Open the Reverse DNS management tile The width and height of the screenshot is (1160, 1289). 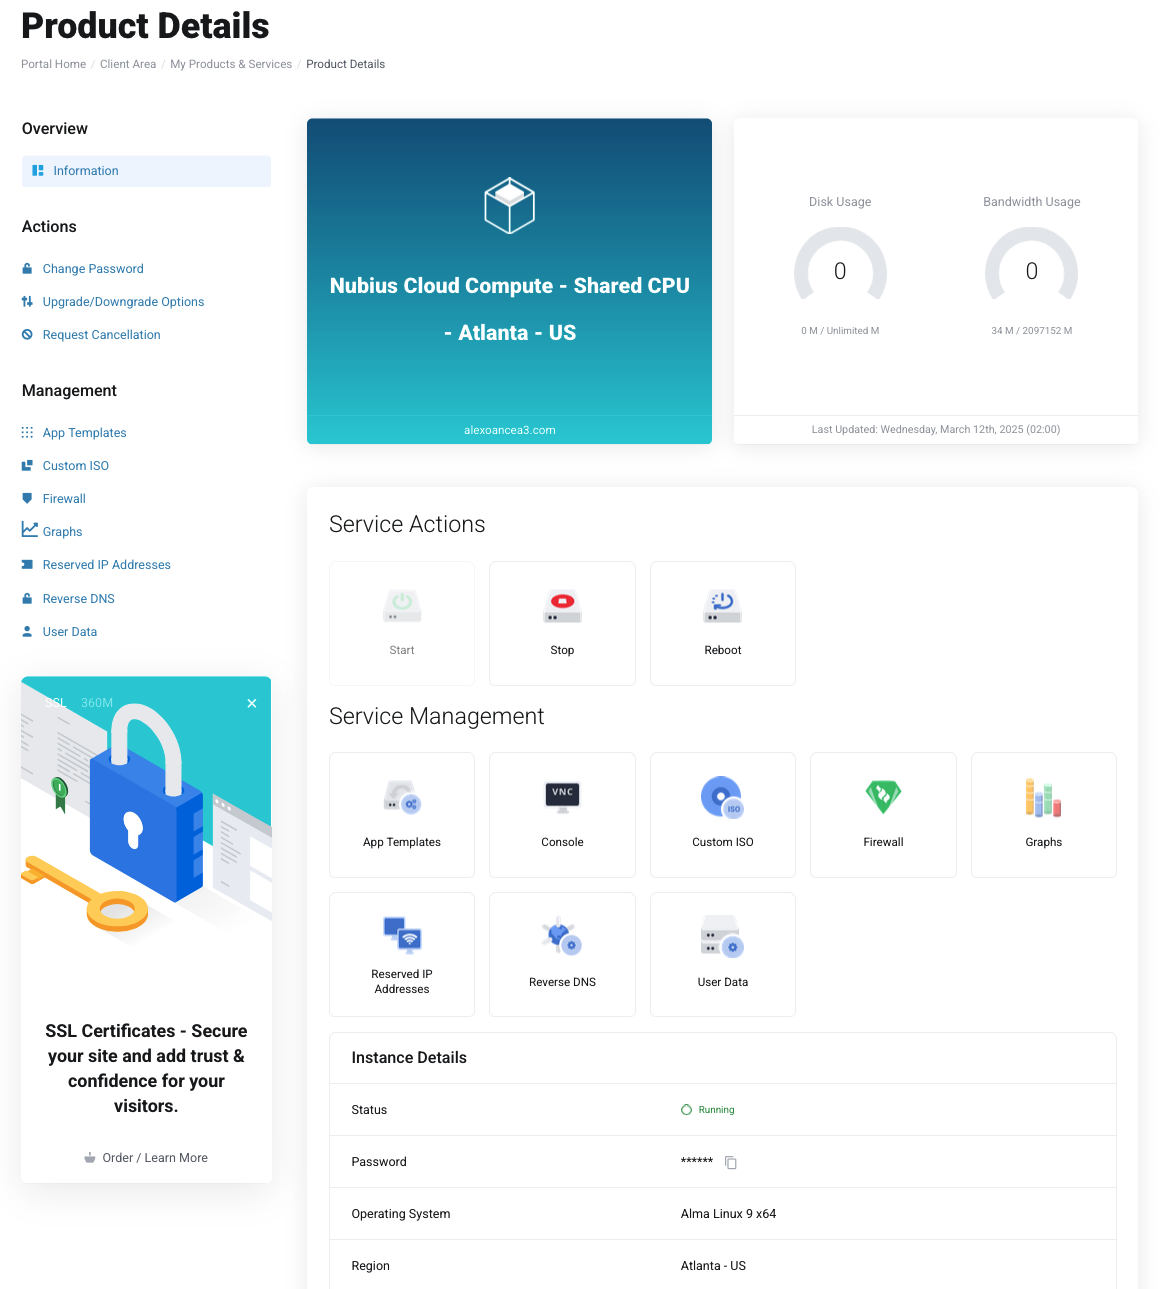[x=562, y=955]
